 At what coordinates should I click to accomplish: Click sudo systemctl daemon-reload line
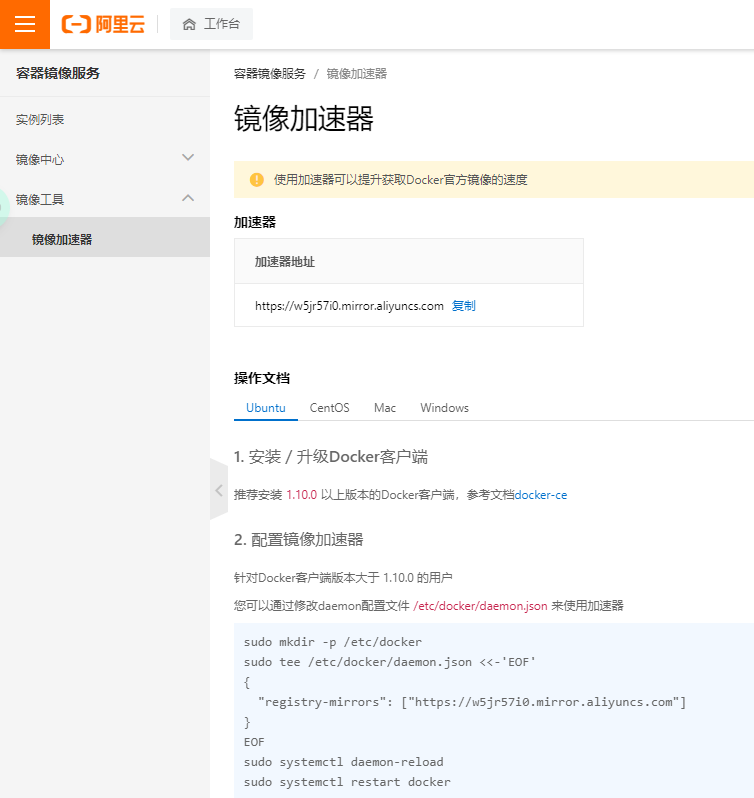point(343,762)
